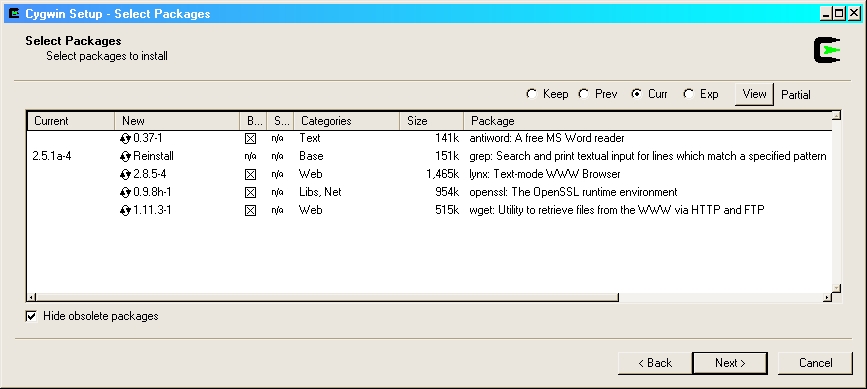Viewport: 867px width, 389px height.
Task: Click the 515k size value
Action: [447, 211]
